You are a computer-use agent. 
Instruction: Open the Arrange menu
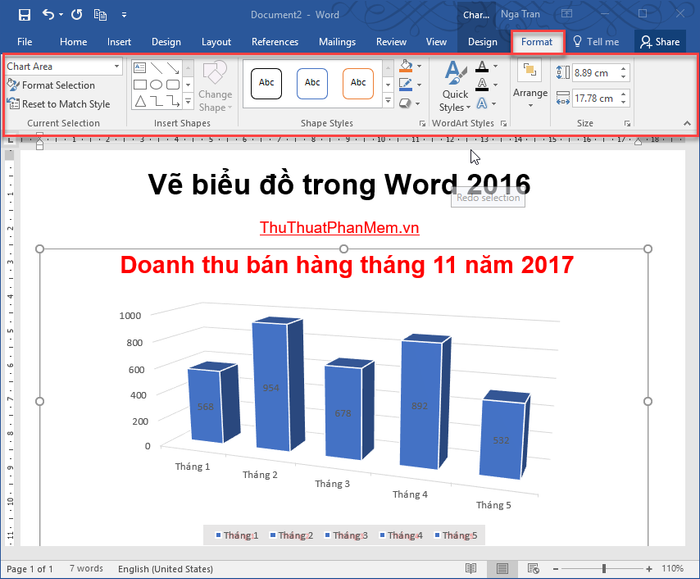tap(530, 85)
